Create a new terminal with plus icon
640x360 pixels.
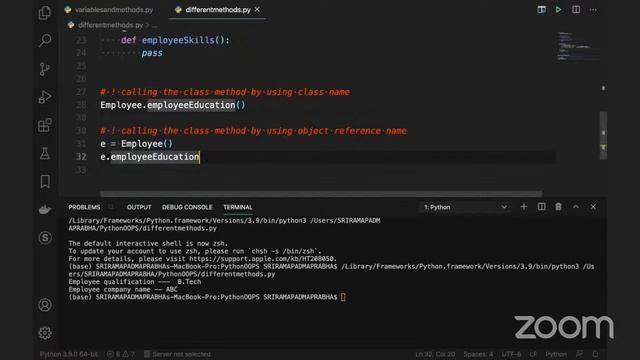point(524,207)
